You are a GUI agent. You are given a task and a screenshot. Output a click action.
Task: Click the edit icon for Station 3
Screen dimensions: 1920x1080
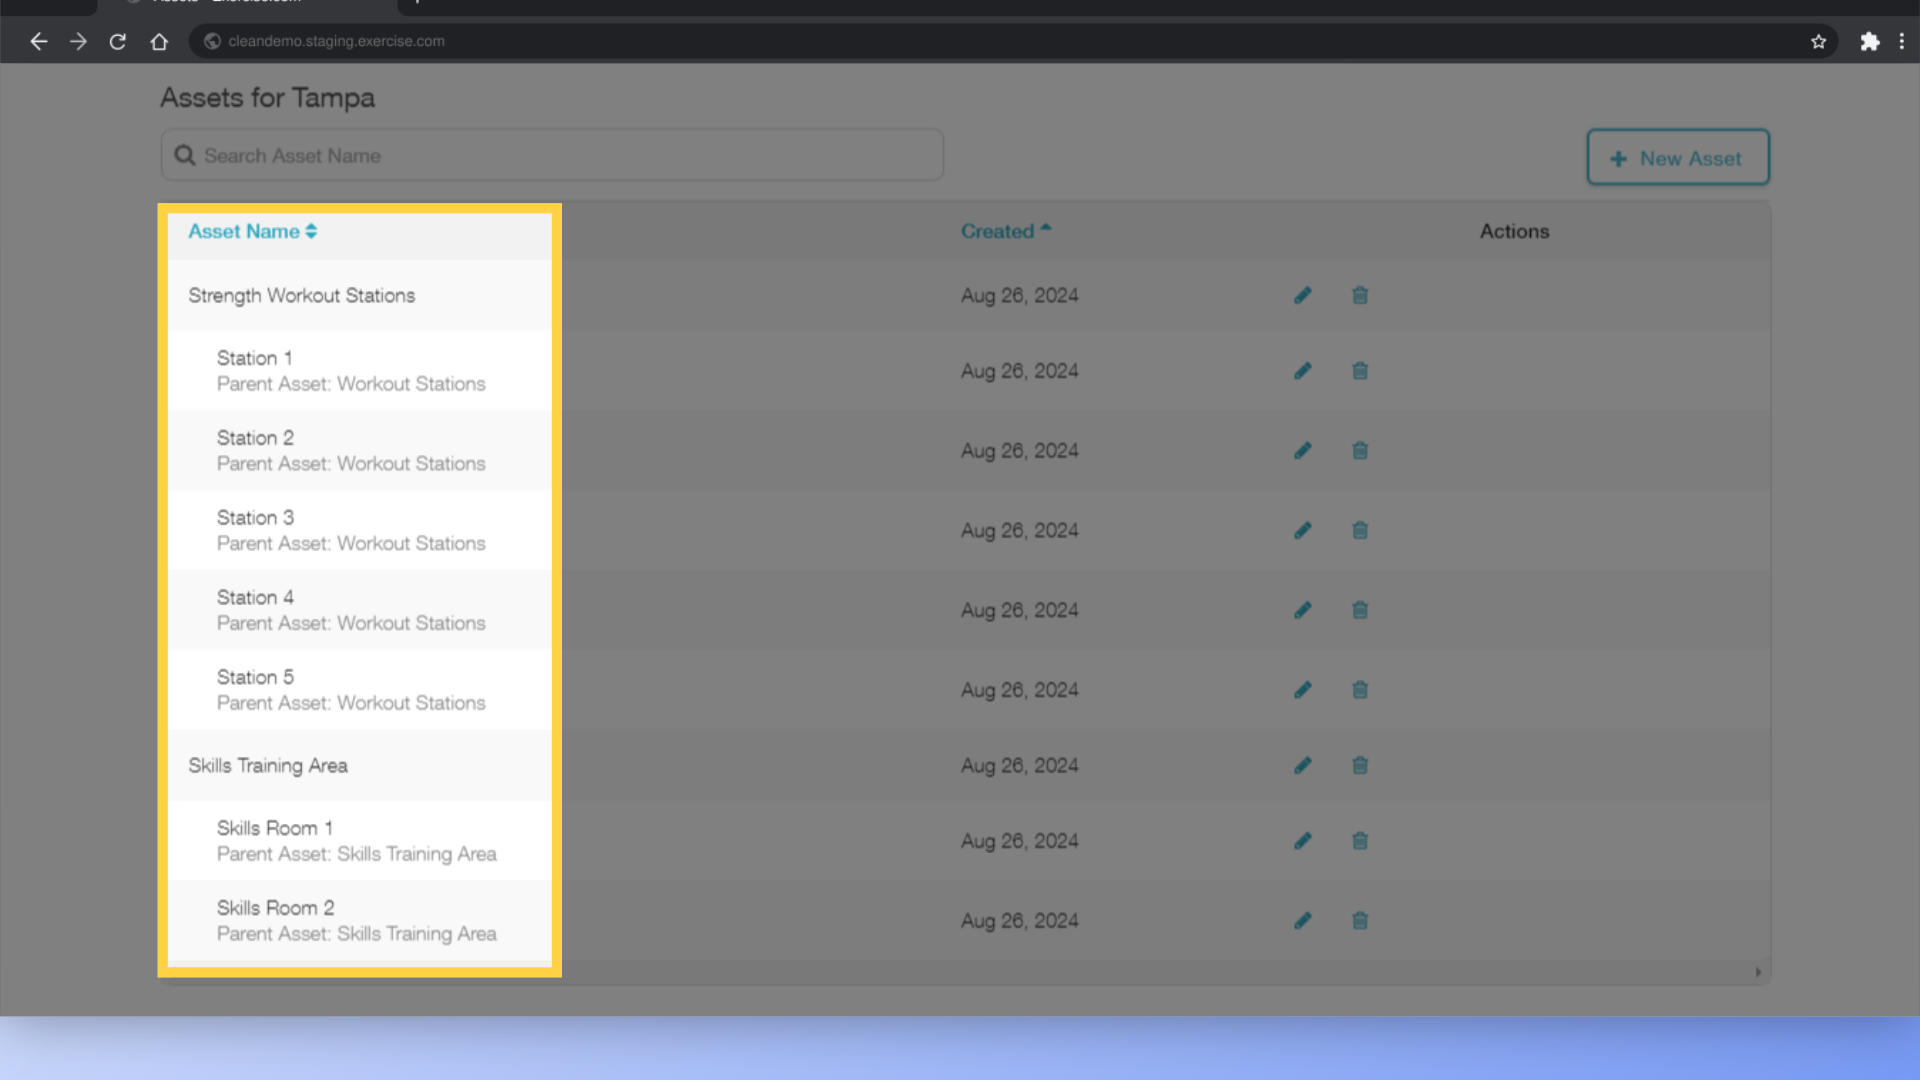point(1303,530)
